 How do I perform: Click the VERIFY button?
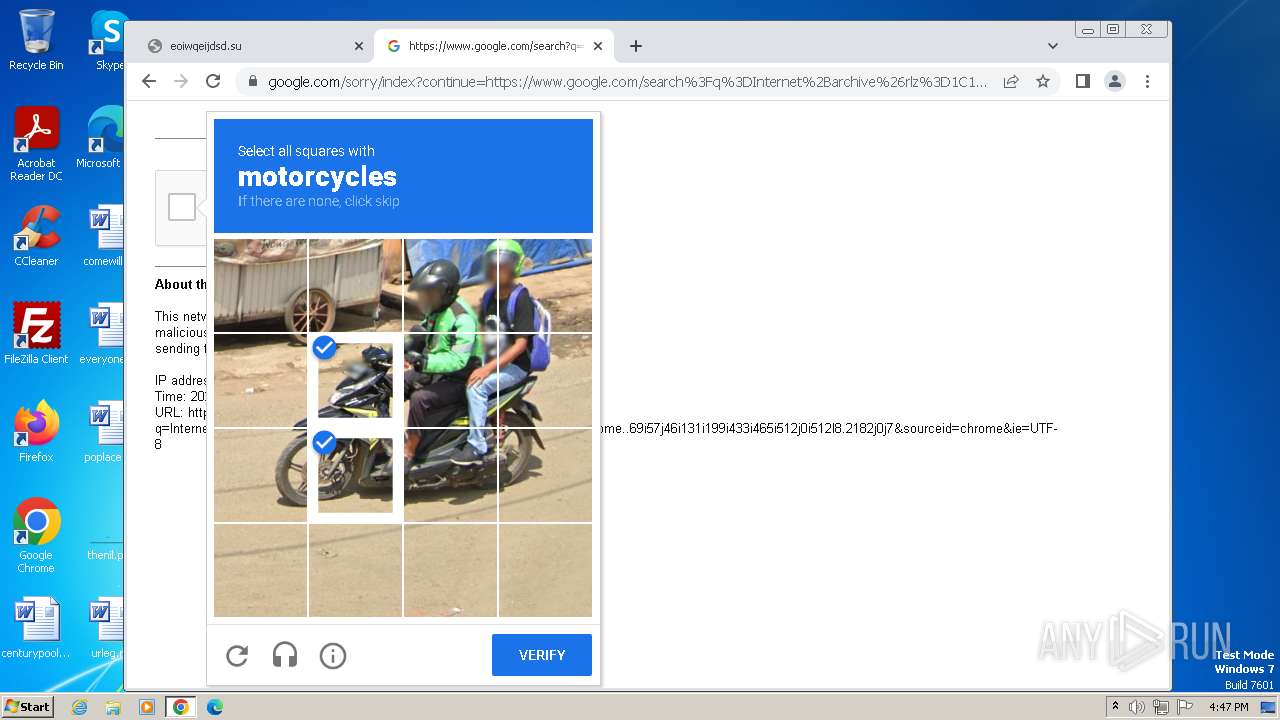pyautogui.click(x=542, y=655)
